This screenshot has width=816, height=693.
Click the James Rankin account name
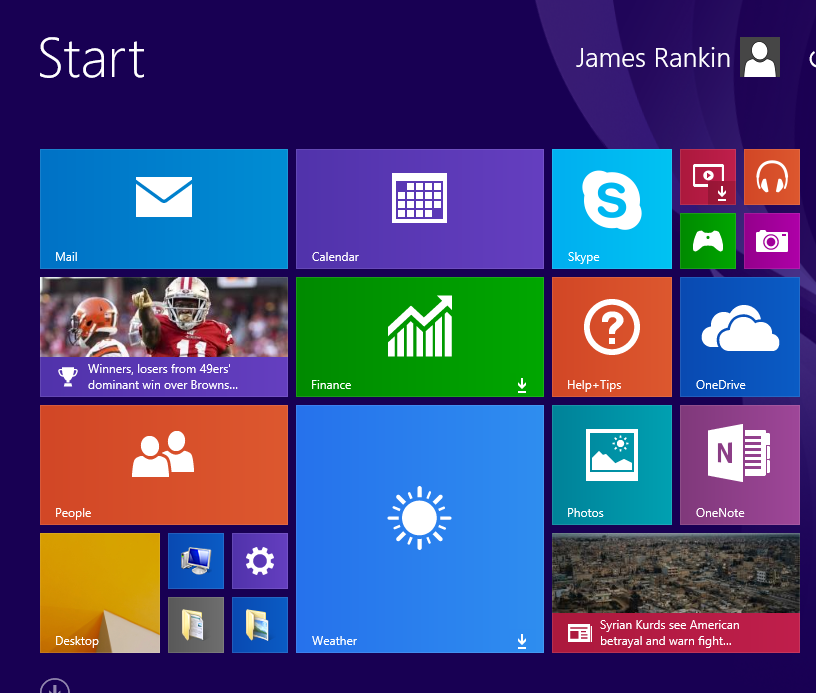tap(653, 58)
